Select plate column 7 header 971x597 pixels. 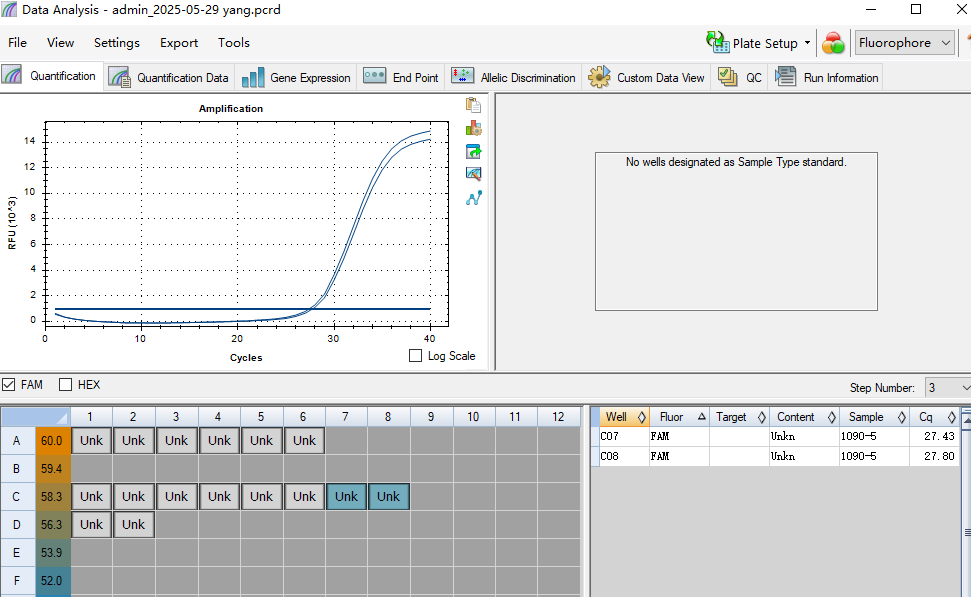pyautogui.click(x=346, y=417)
